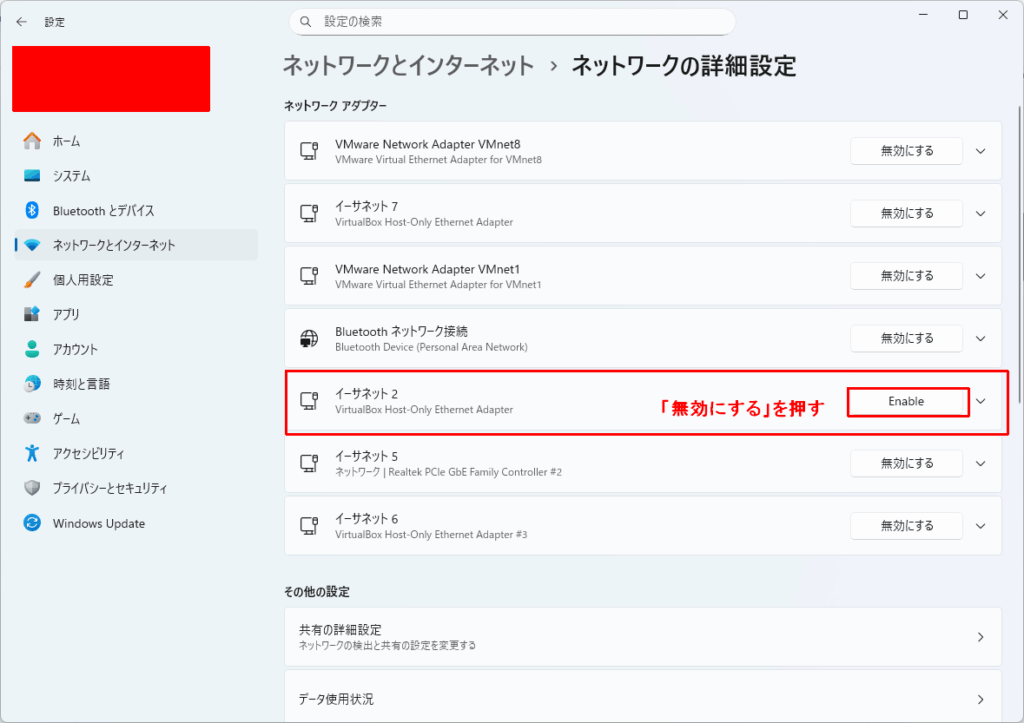Click the search magnifier icon
Image resolution: width=1024 pixels, height=723 pixels.
tap(306, 21)
